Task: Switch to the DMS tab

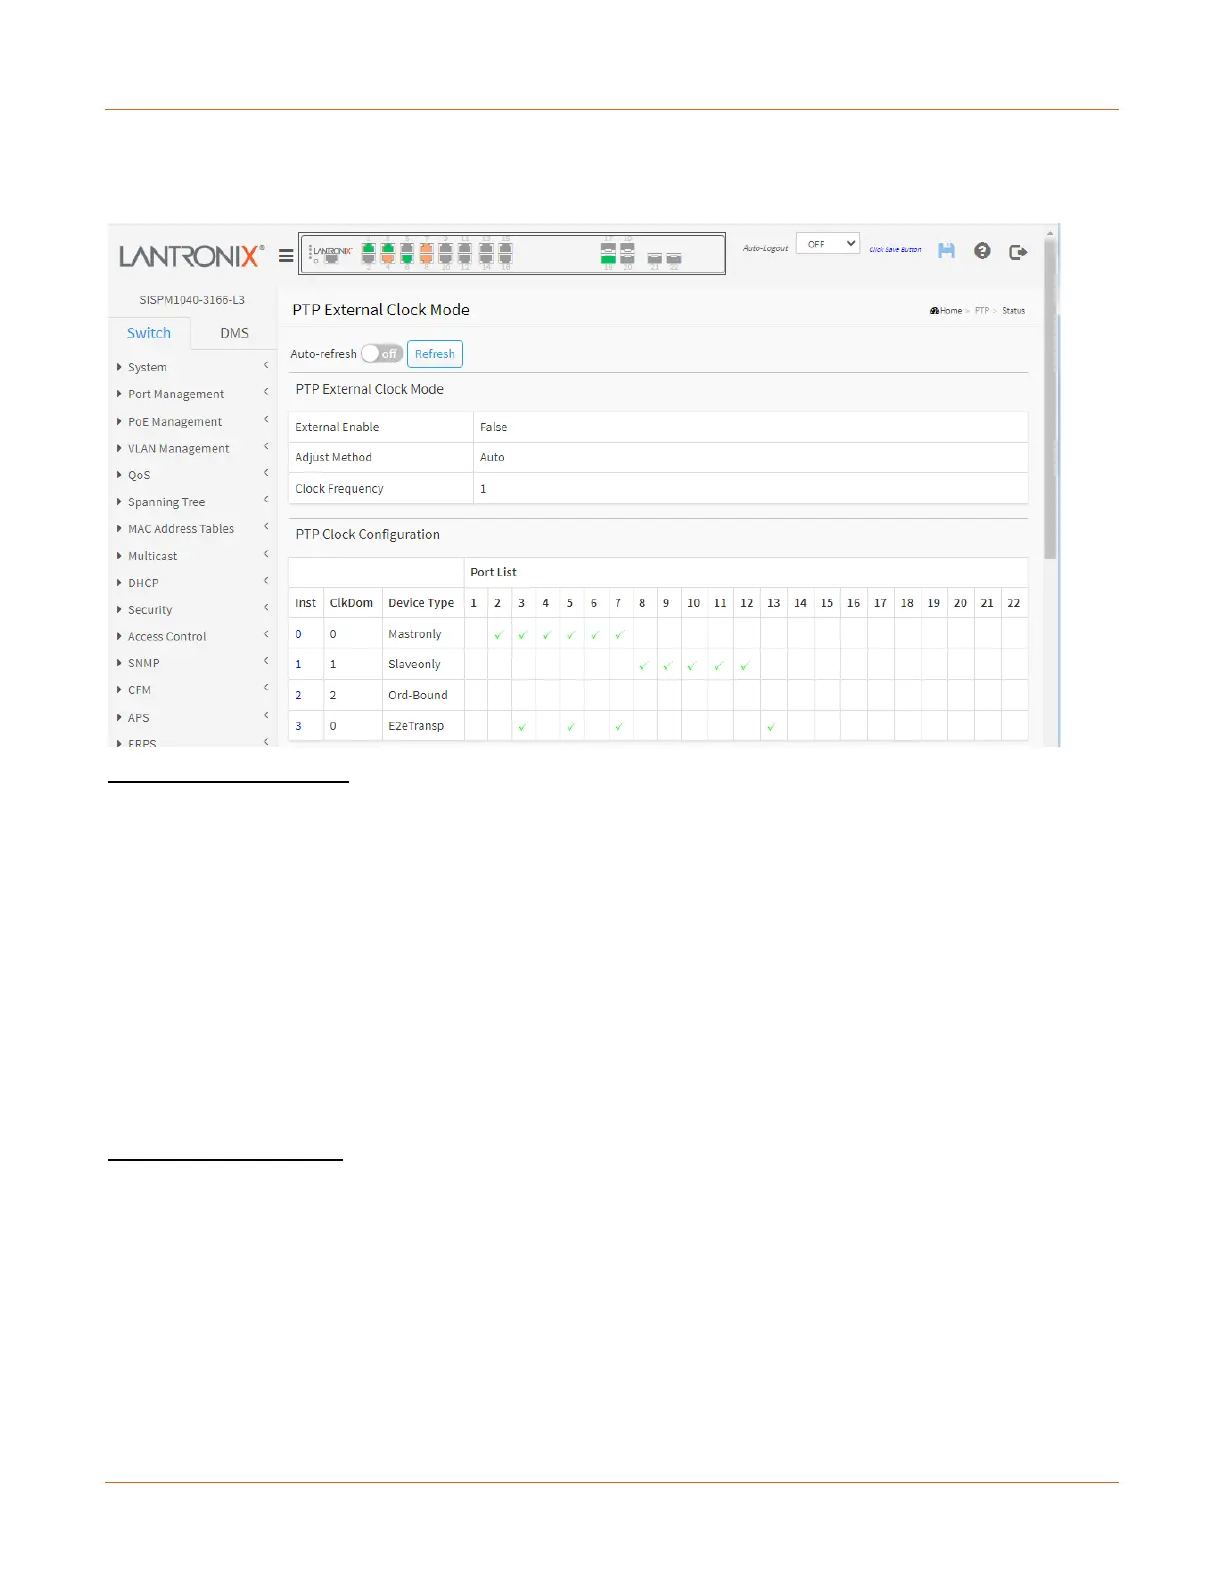Action: click(234, 333)
